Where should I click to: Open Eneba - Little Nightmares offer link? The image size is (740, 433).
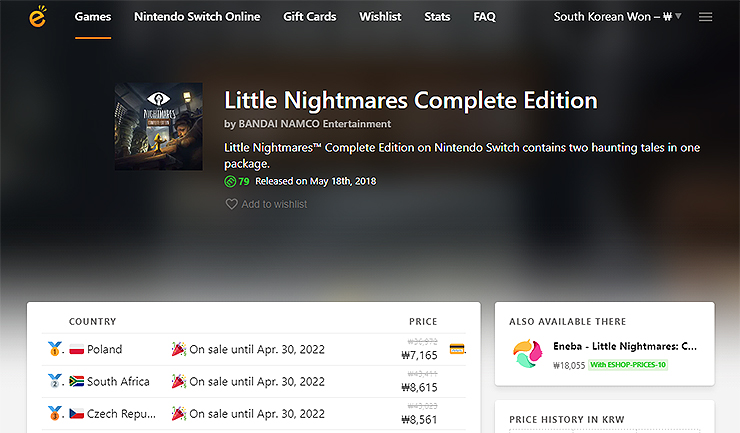pyautogui.click(x=625, y=346)
